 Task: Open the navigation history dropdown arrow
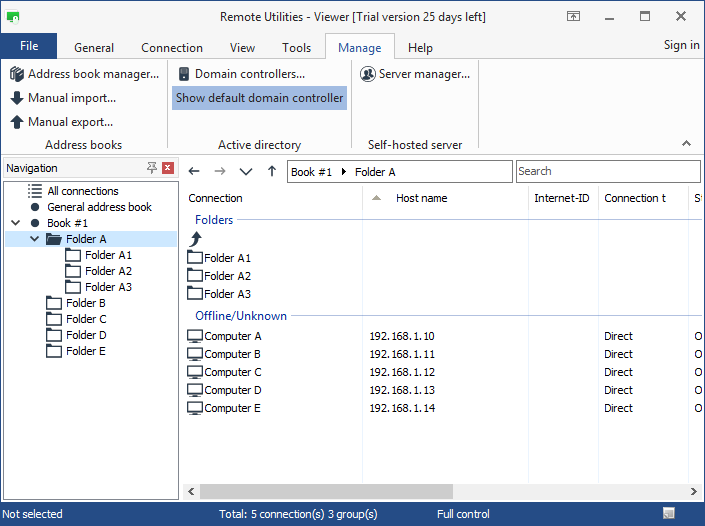(x=246, y=172)
